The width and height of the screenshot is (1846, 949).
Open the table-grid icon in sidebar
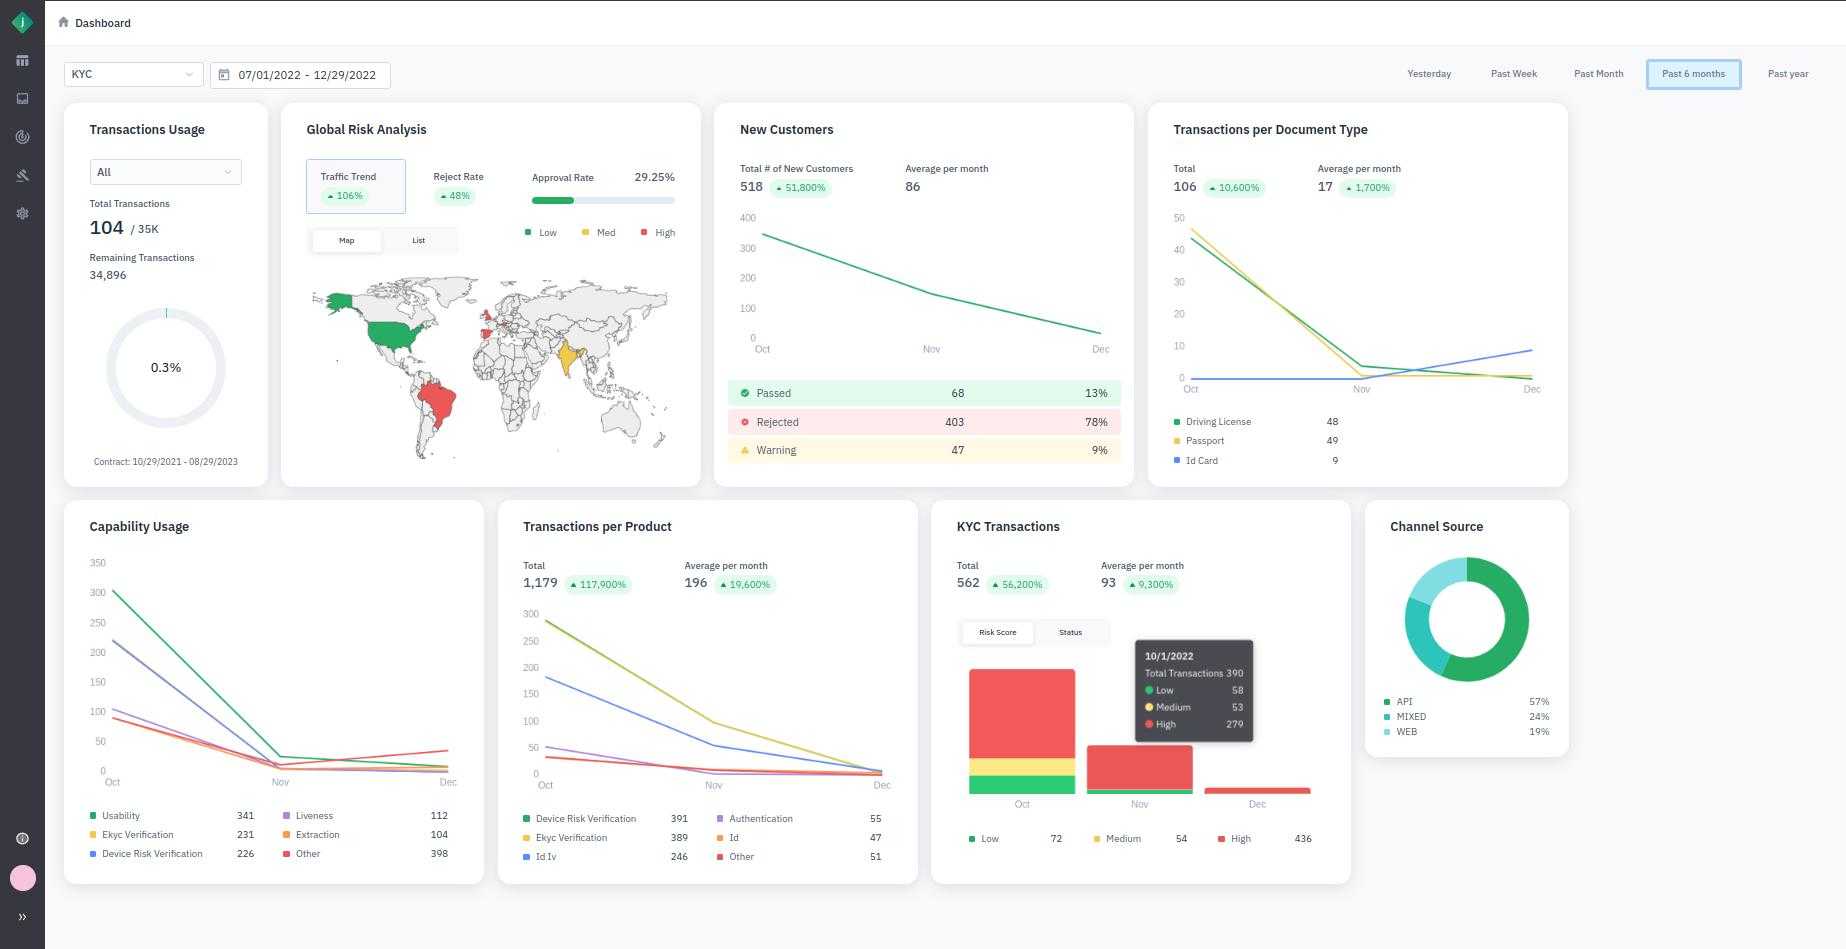22,61
